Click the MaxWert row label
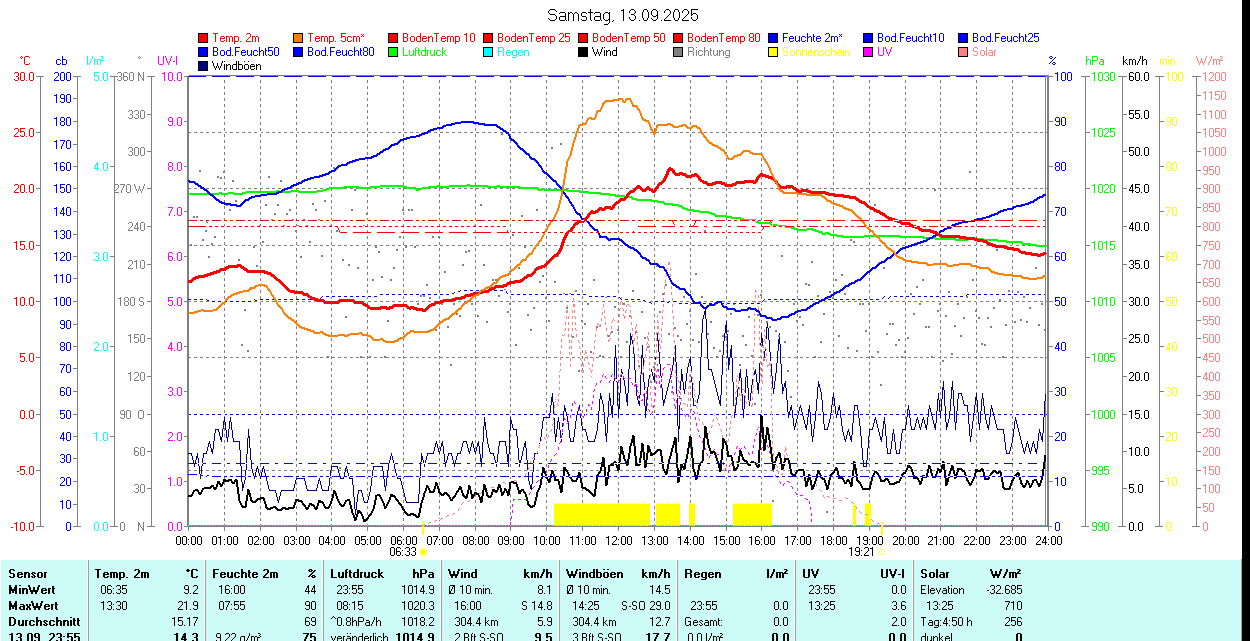This screenshot has height=641, width=1250. (x=35, y=606)
